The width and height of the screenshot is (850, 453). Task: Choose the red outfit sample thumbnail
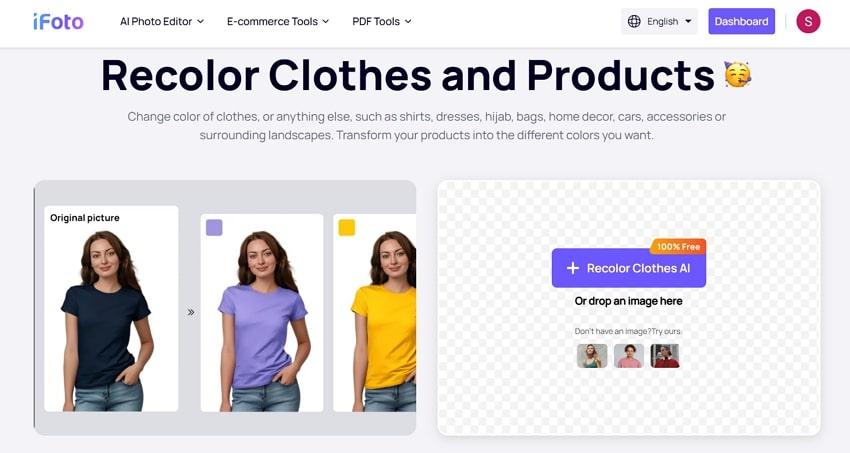(x=665, y=356)
